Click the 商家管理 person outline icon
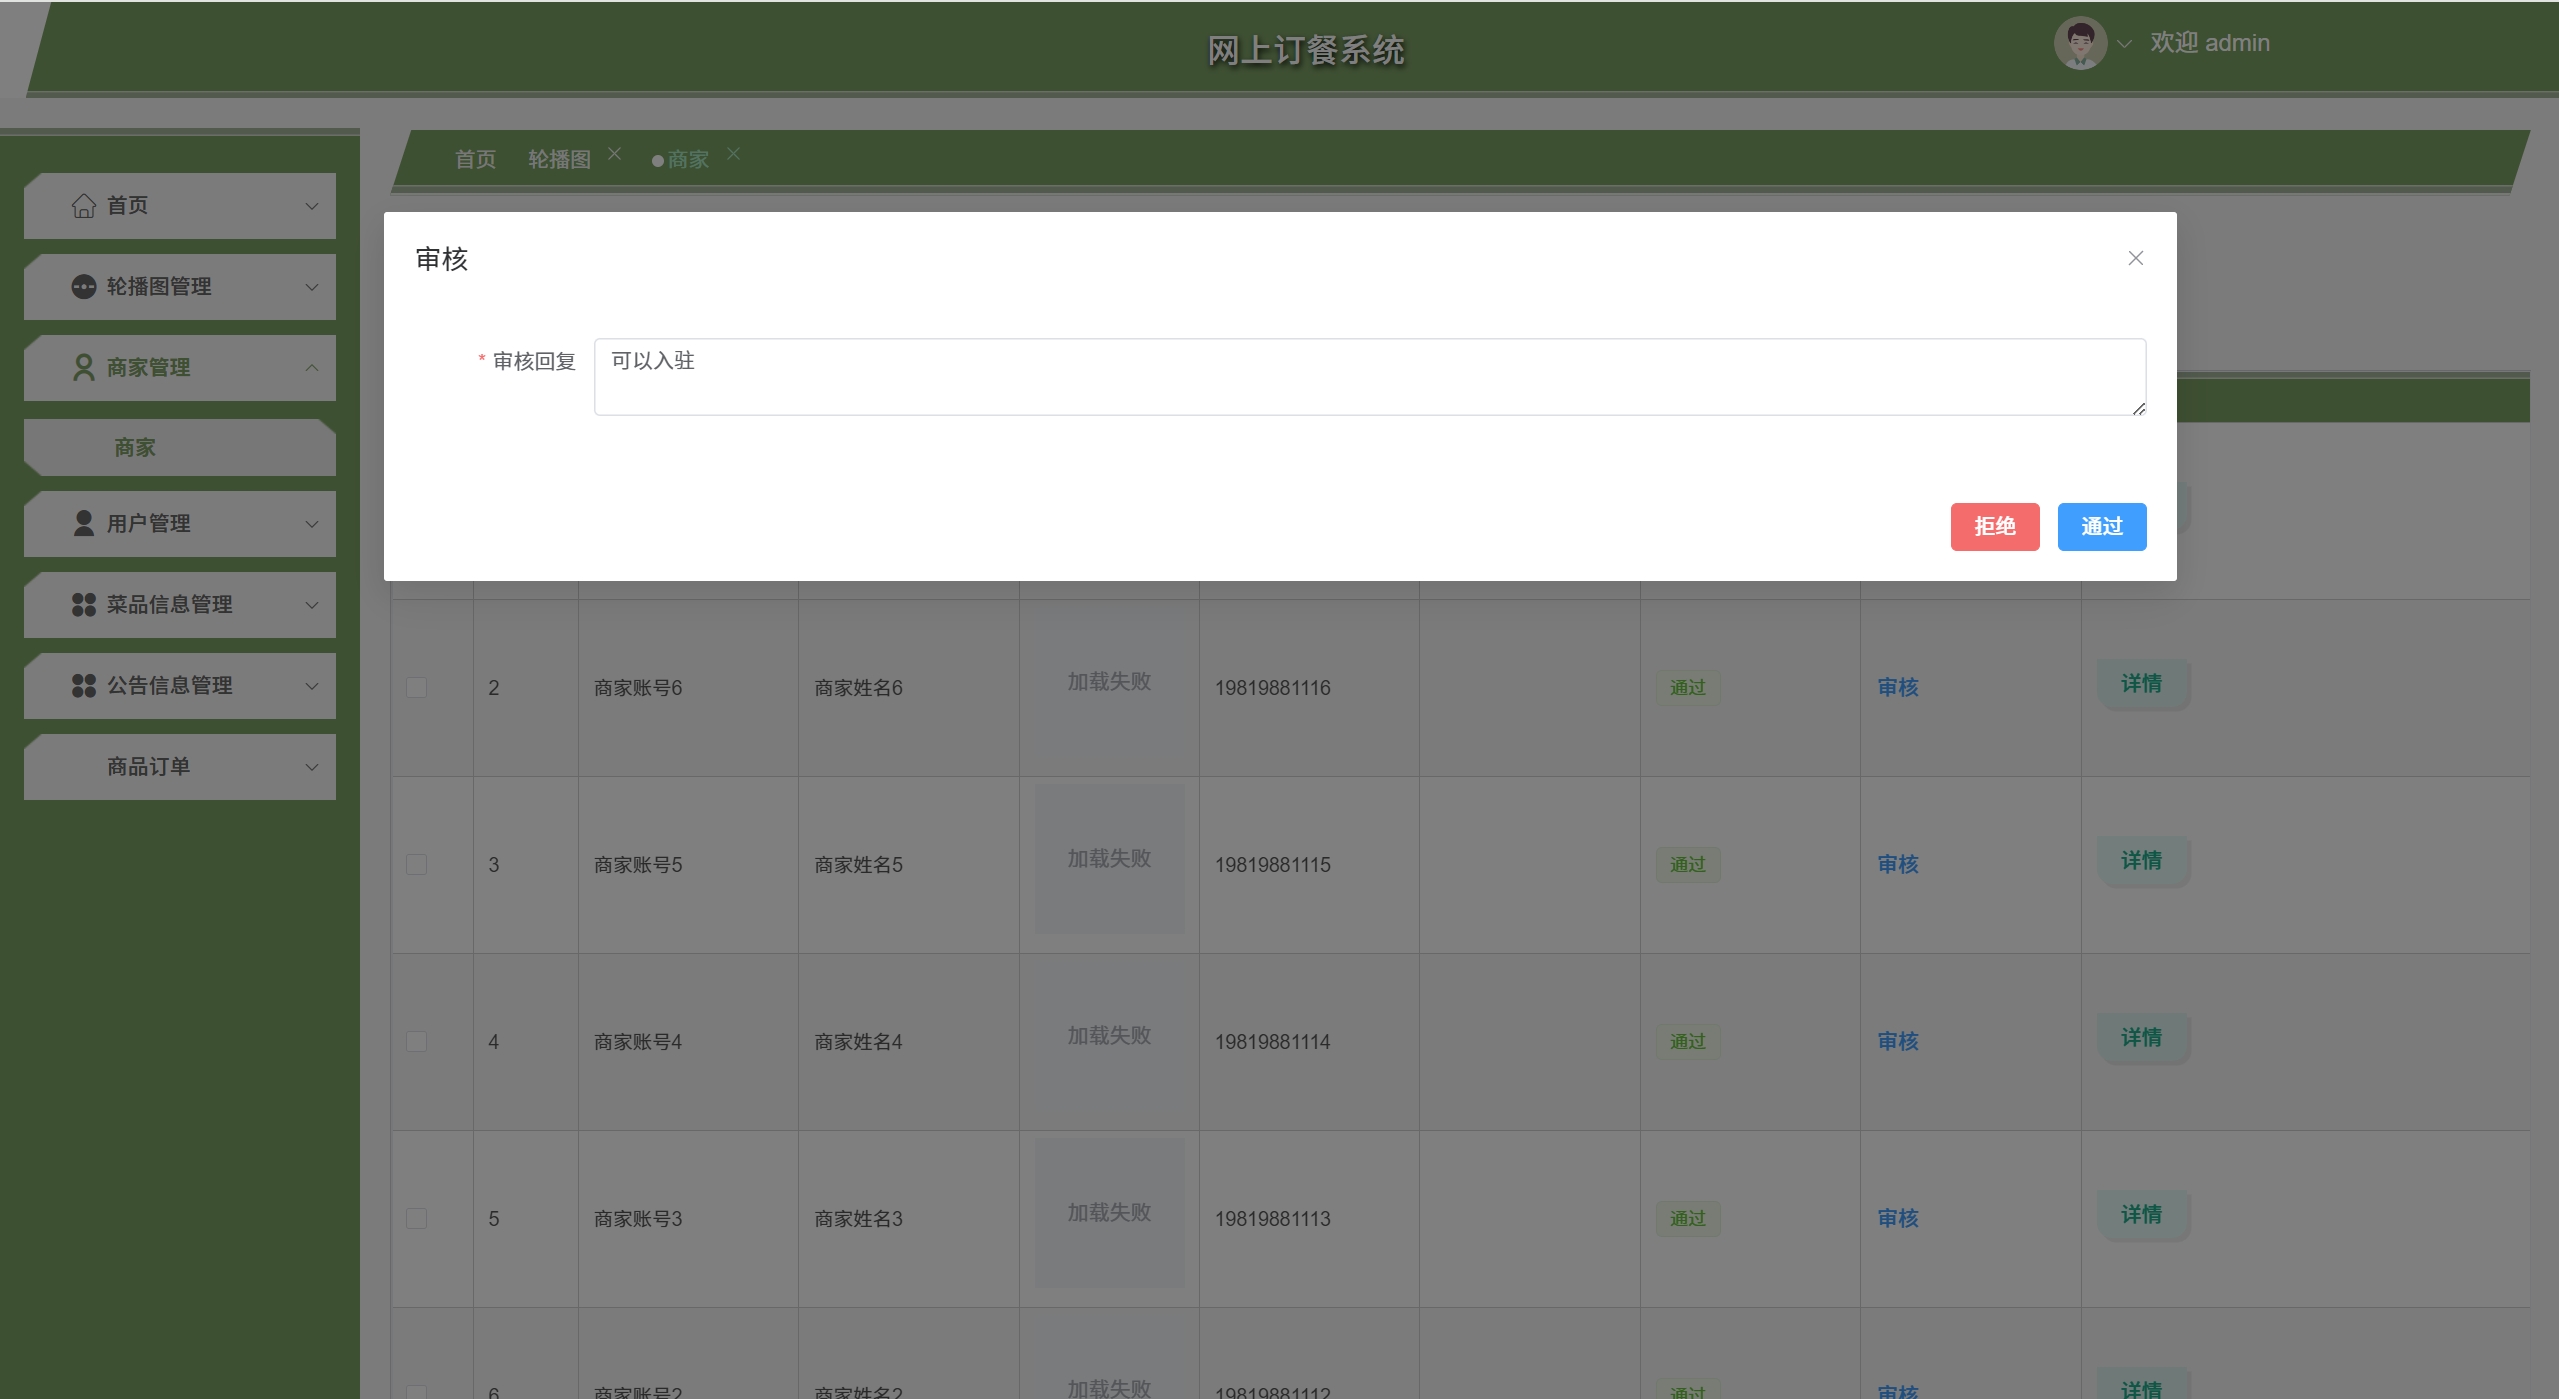 point(84,368)
